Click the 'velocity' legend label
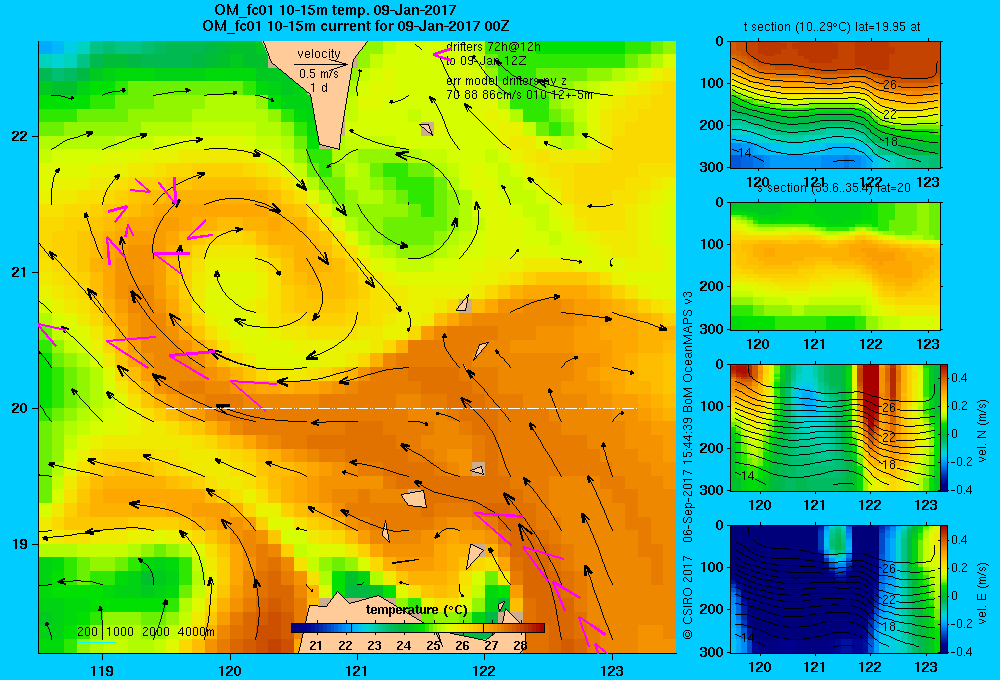 319,54
